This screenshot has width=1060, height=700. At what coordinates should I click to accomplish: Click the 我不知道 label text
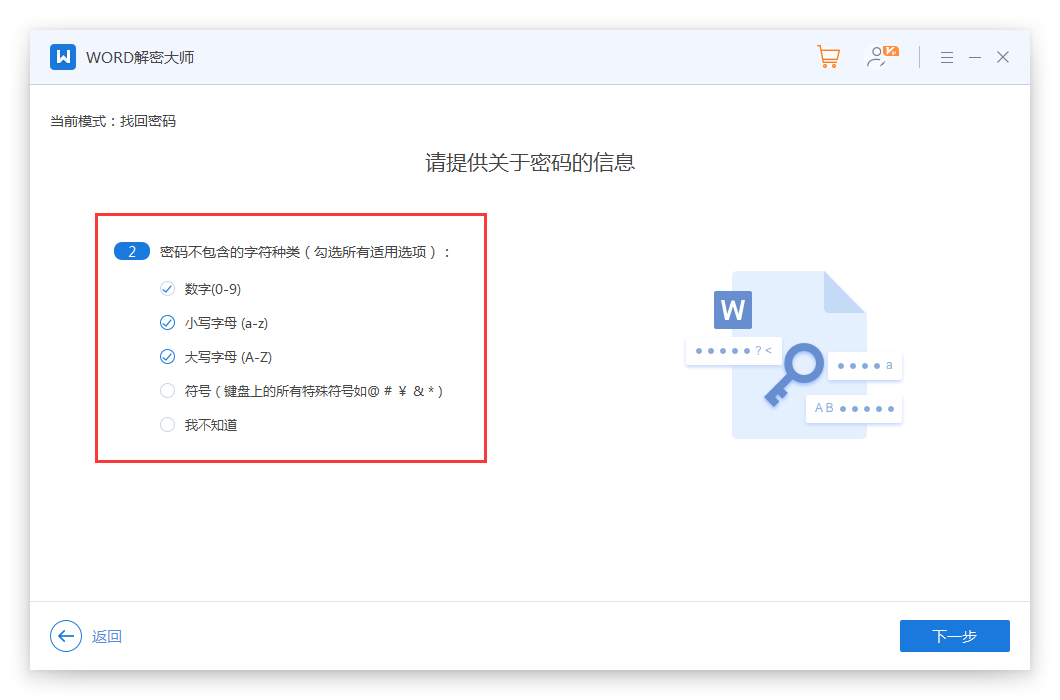[x=211, y=425]
